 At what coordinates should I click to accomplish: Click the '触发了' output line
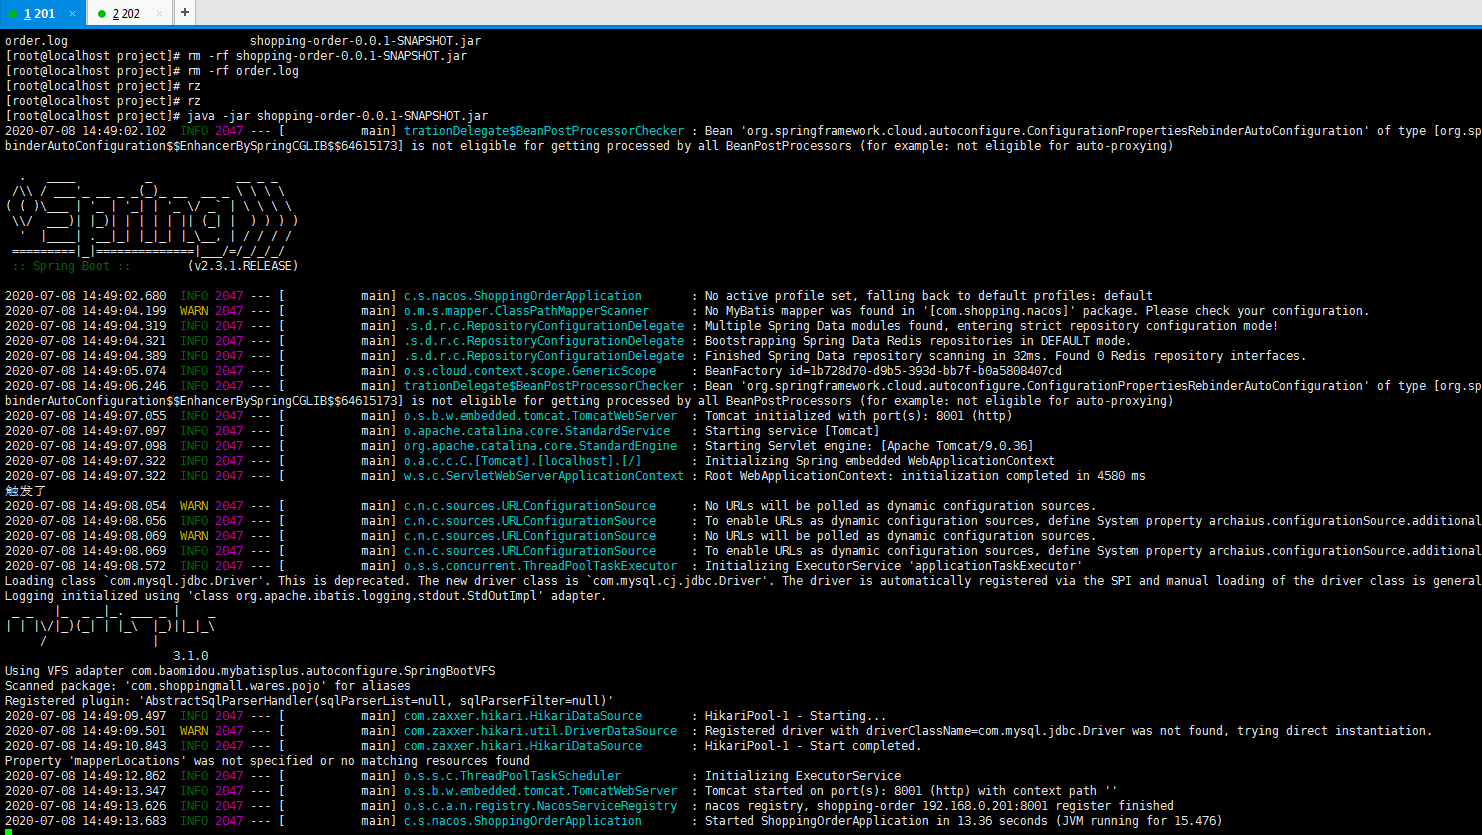coord(25,491)
